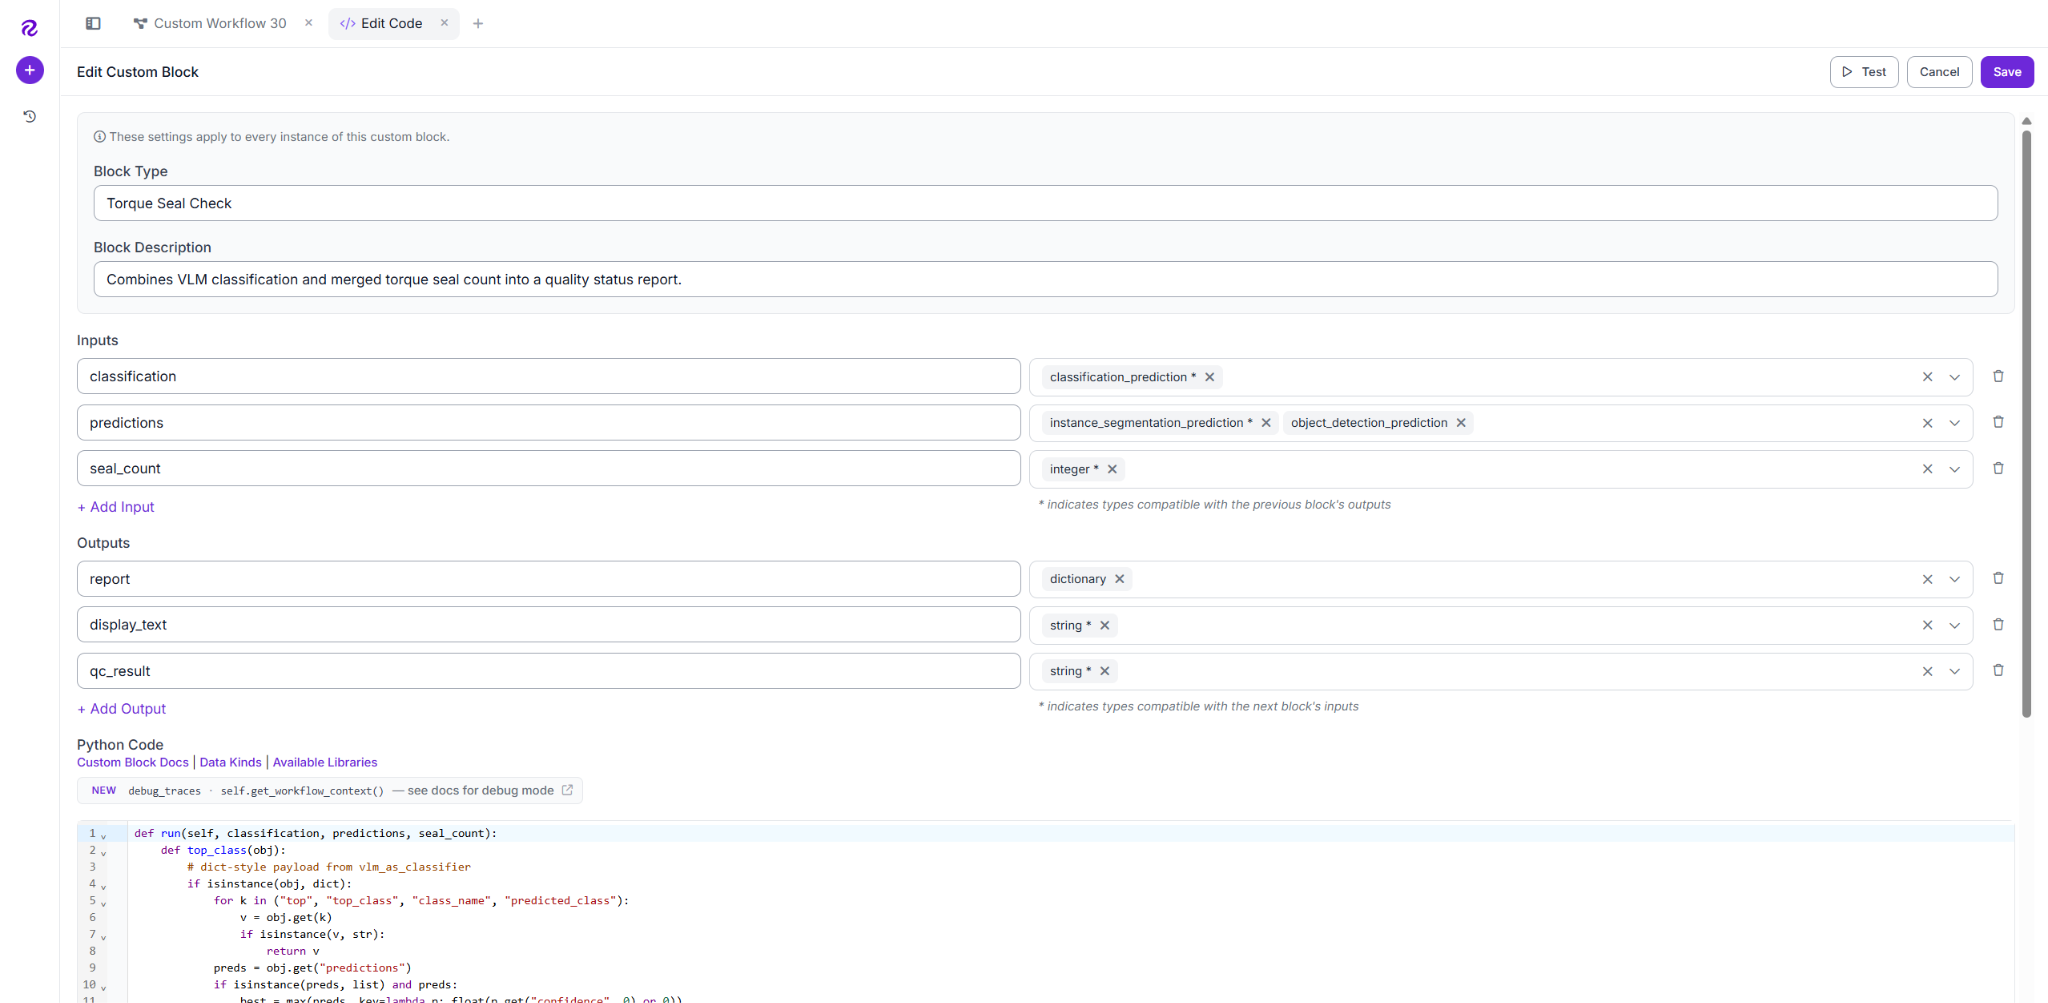
Task: Expand type dropdown for qc_result output
Action: [1954, 671]
